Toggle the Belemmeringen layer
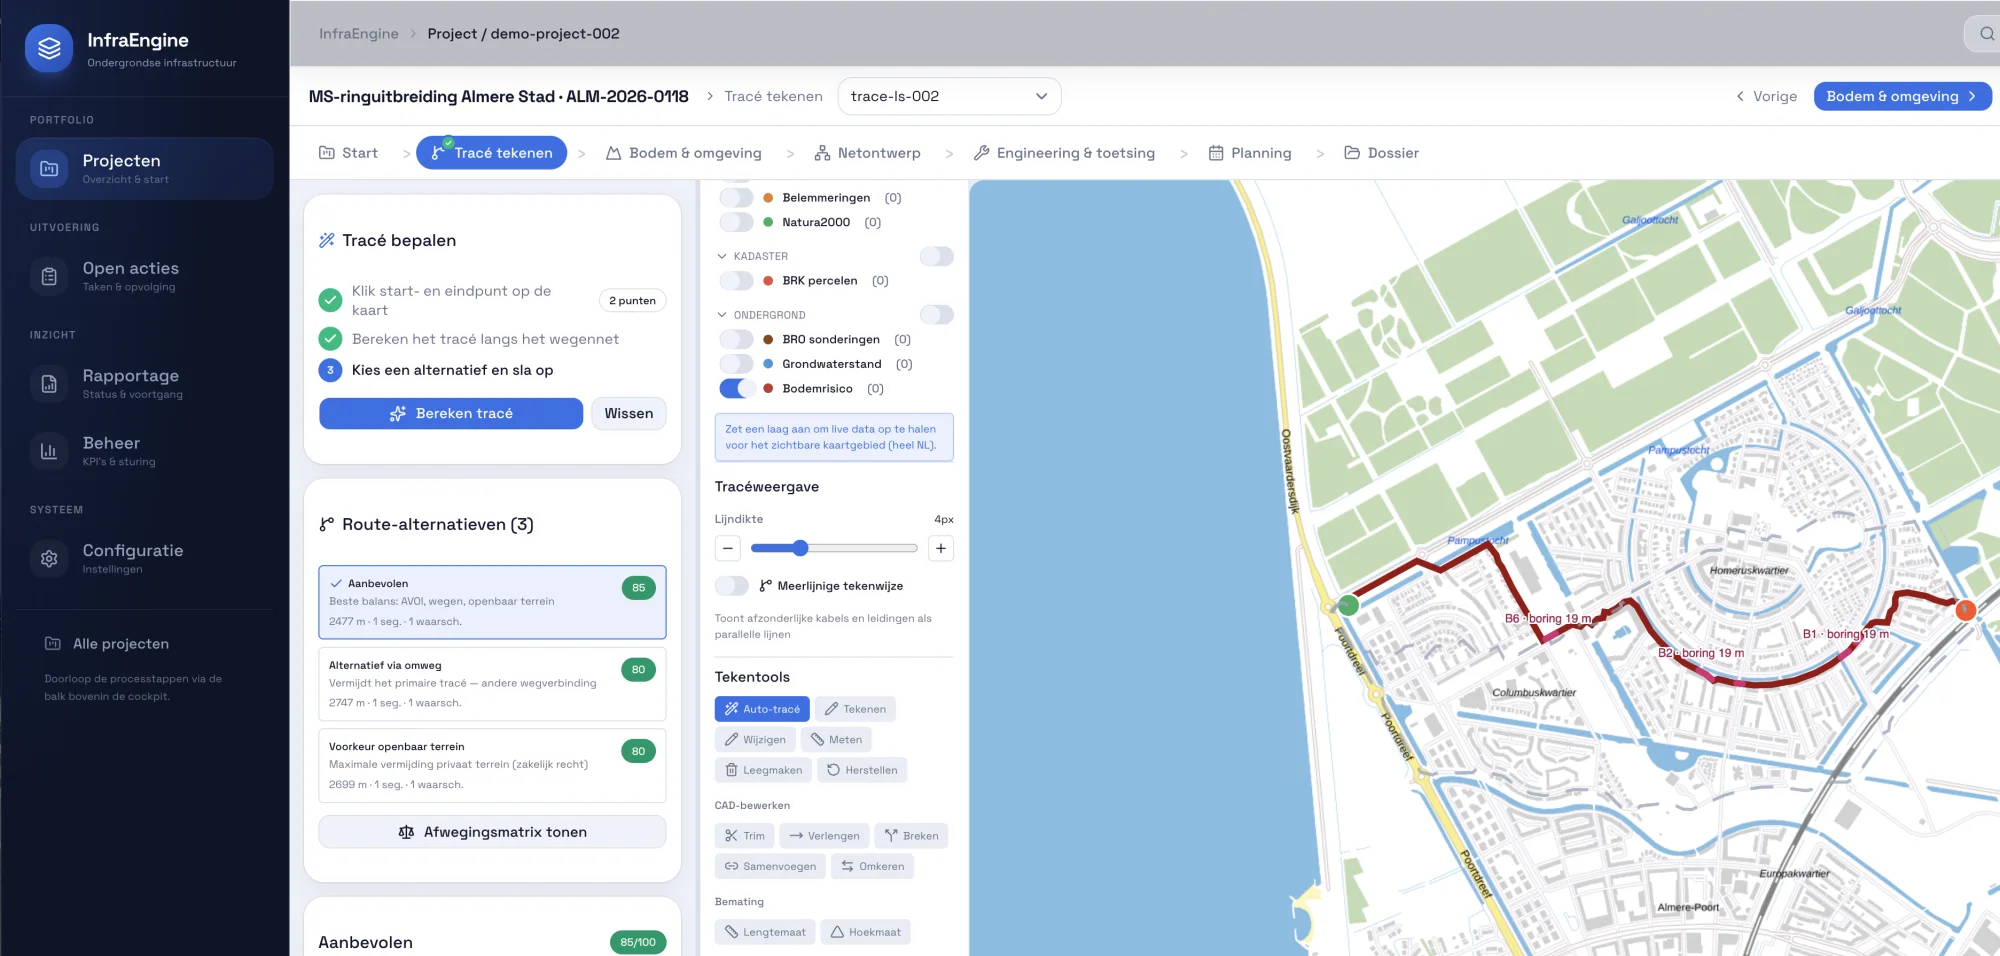 coord(736,198)
